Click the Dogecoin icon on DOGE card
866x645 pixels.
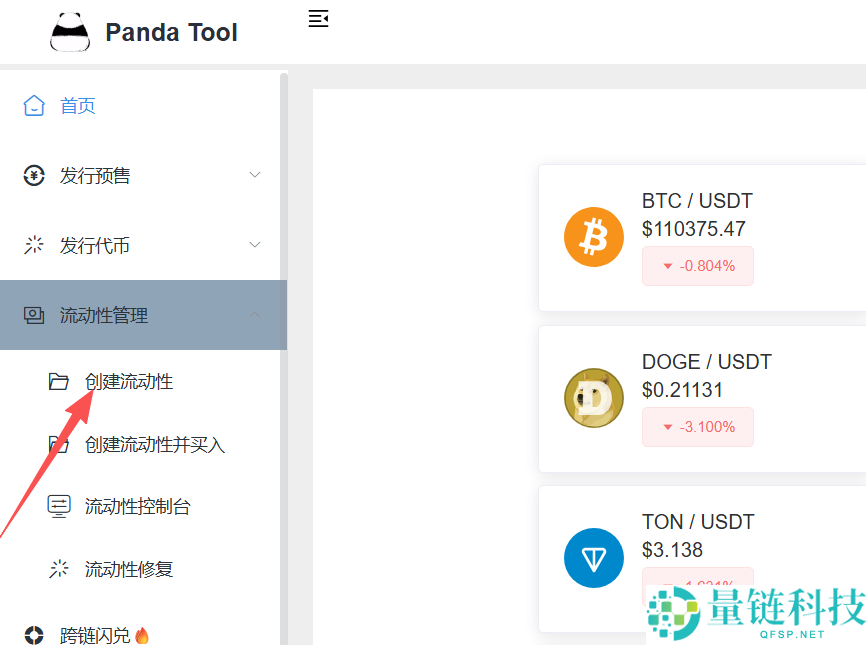point(594,398)
